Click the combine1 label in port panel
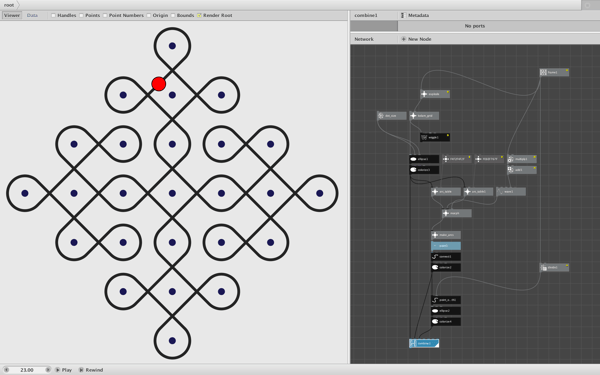This screenshot has height=375, width=600. pos(366,15)
